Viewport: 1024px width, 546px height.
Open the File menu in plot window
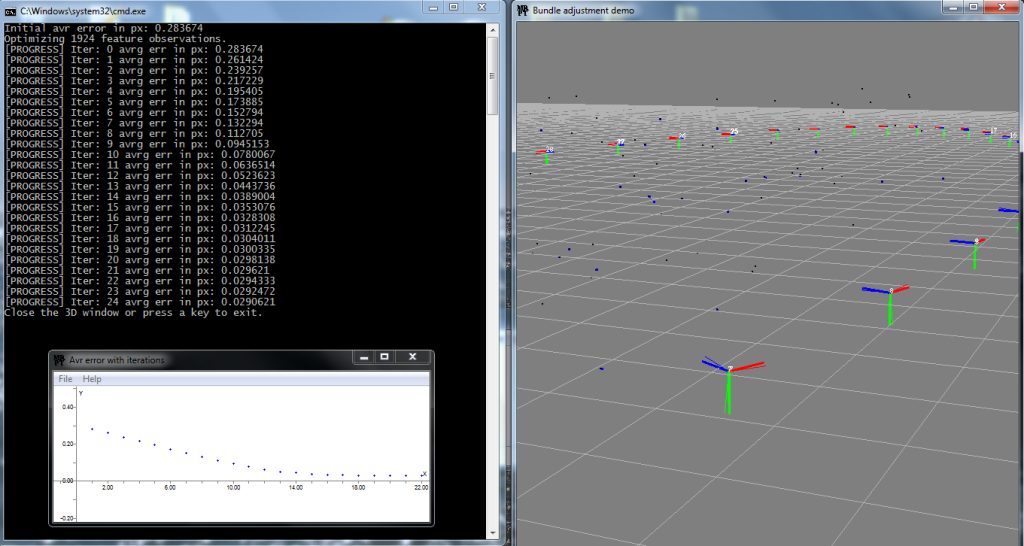tap(65, 379)
